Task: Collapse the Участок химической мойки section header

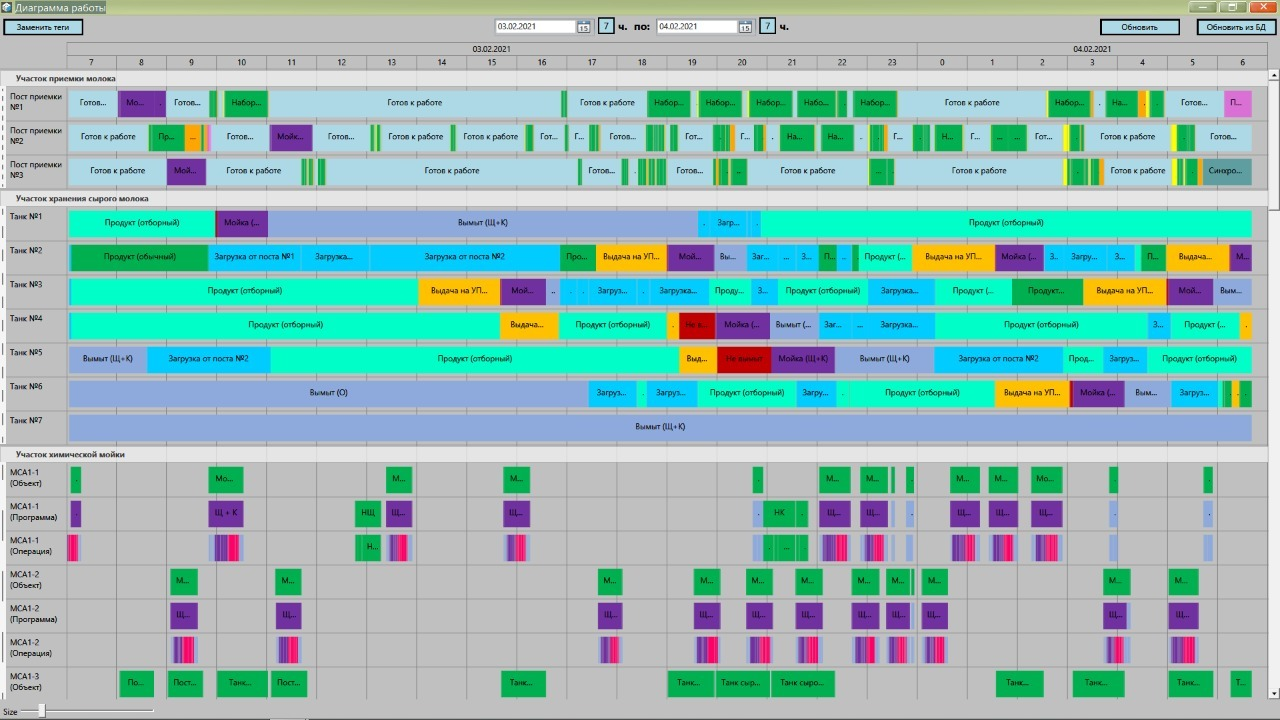Action: (x=70, y=454)
